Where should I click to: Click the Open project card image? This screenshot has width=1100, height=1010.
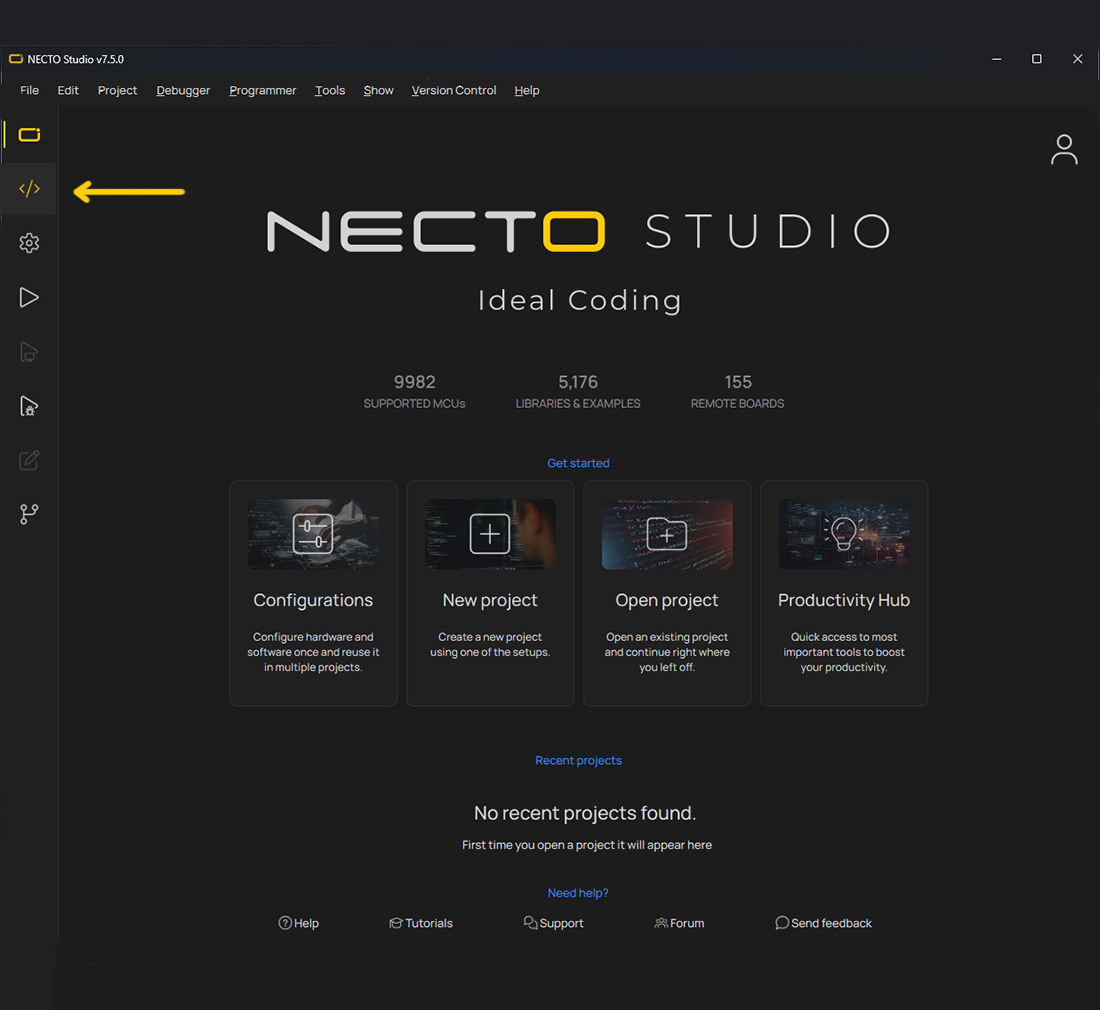[x=666, y=534]
